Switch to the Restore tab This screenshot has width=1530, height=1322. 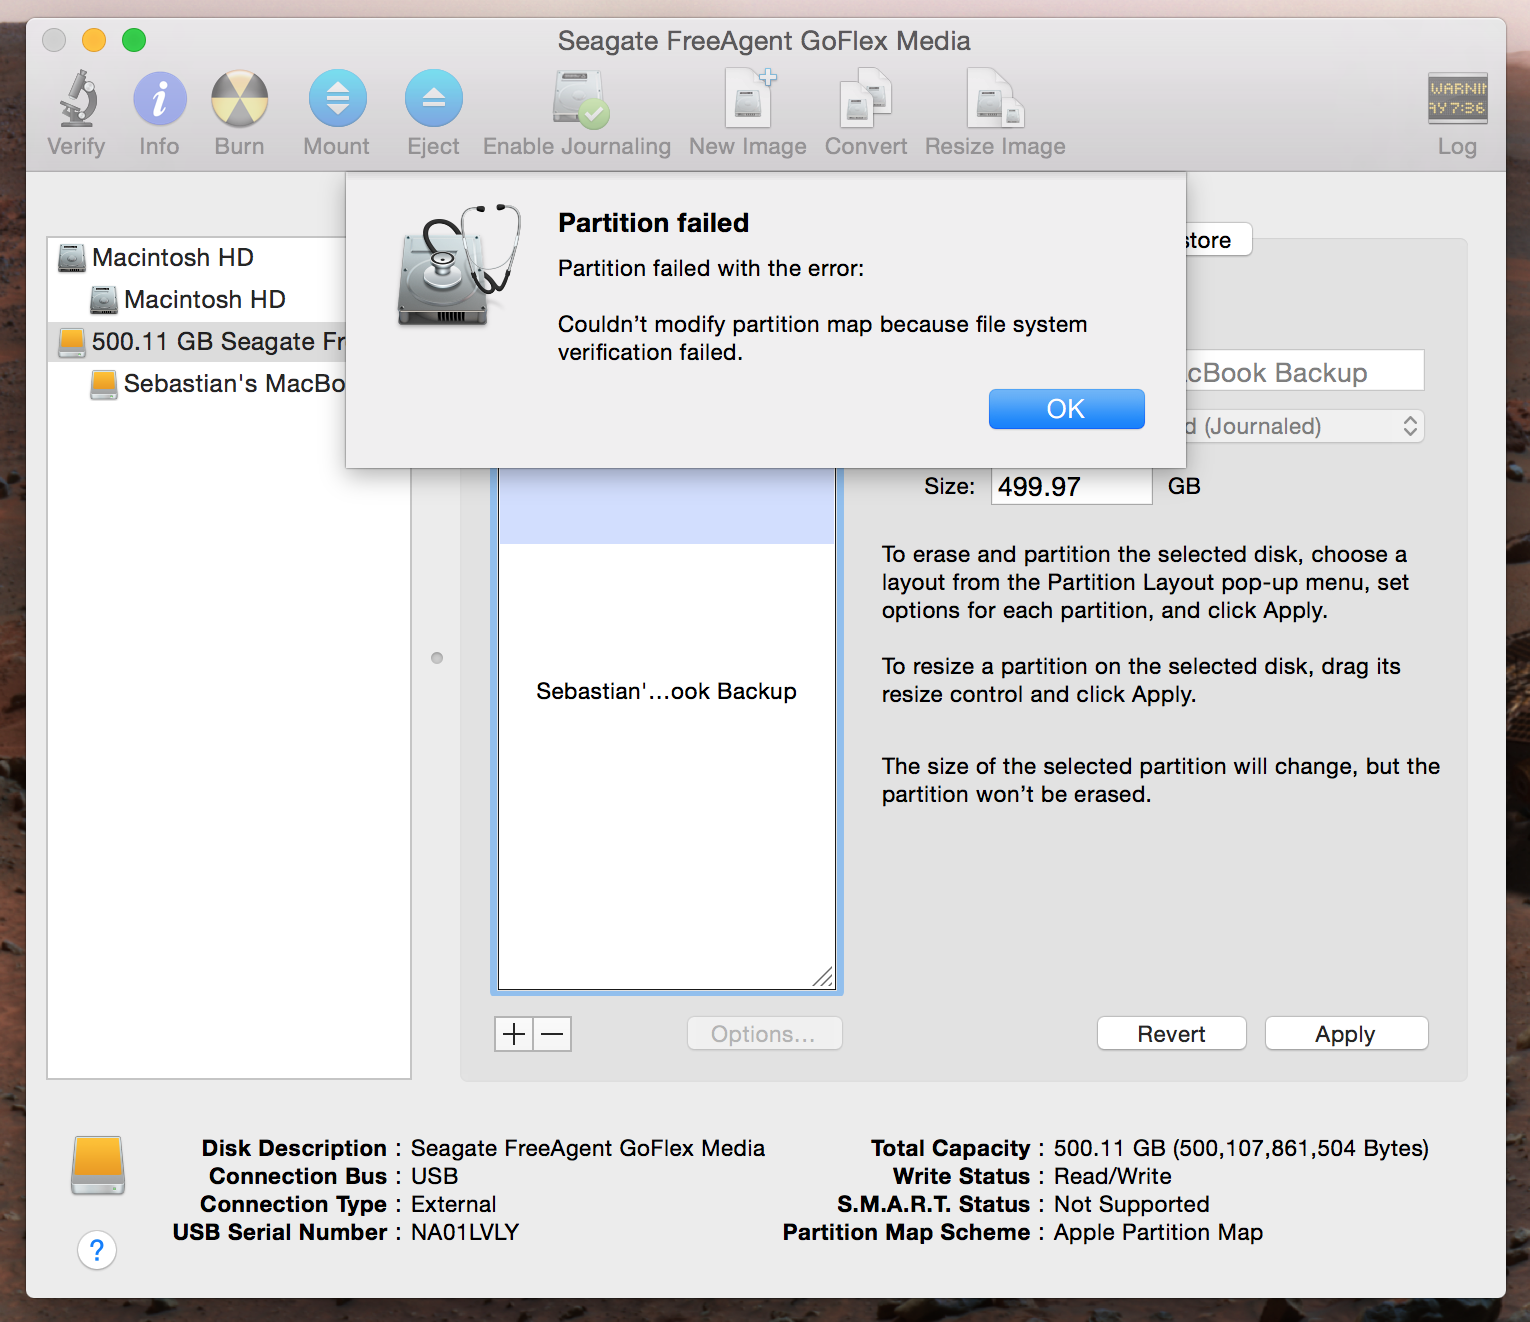click(1218, 240)
